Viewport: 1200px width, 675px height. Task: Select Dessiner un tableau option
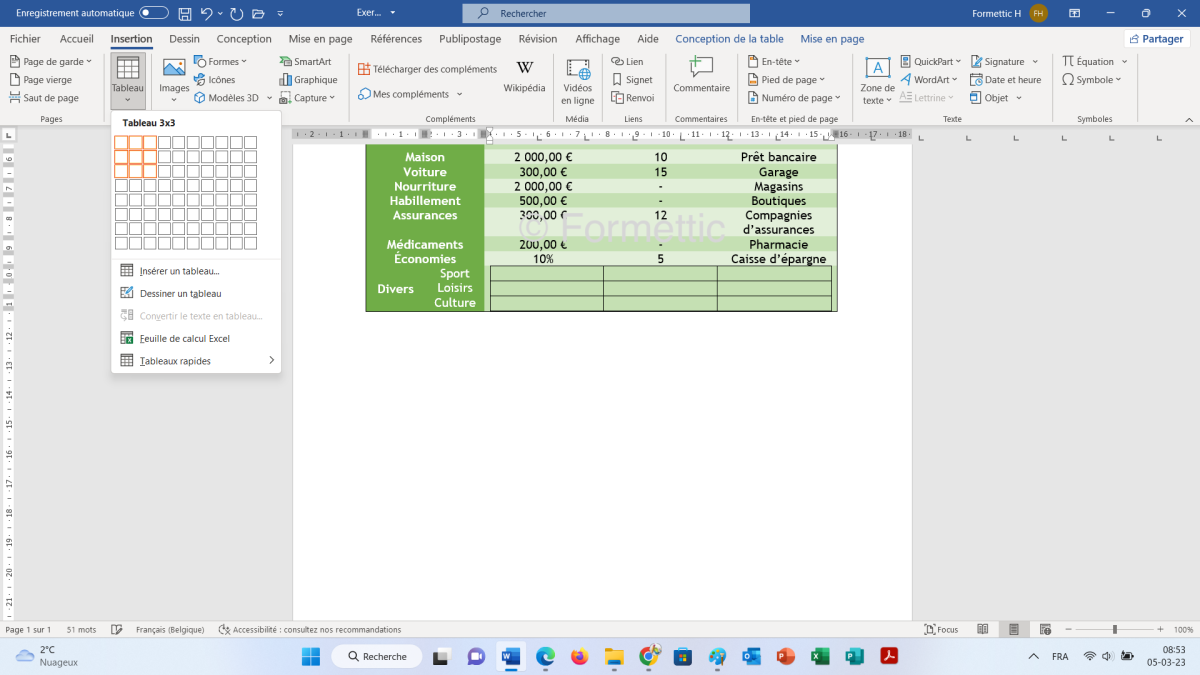click(x=180, y=294)
